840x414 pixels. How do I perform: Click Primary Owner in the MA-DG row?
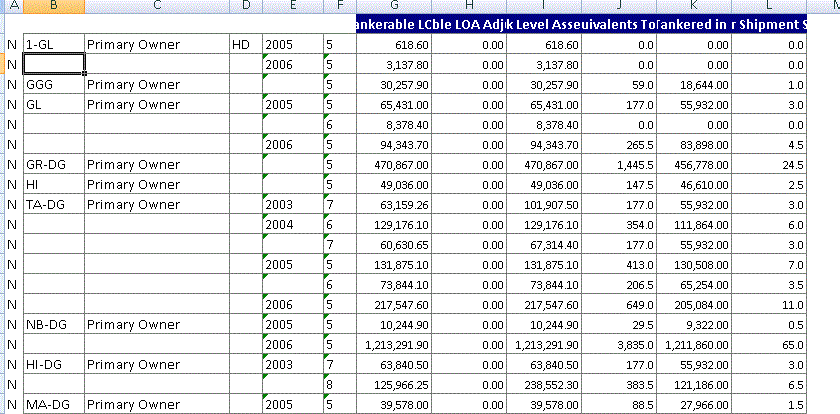(x=157, y=404)
